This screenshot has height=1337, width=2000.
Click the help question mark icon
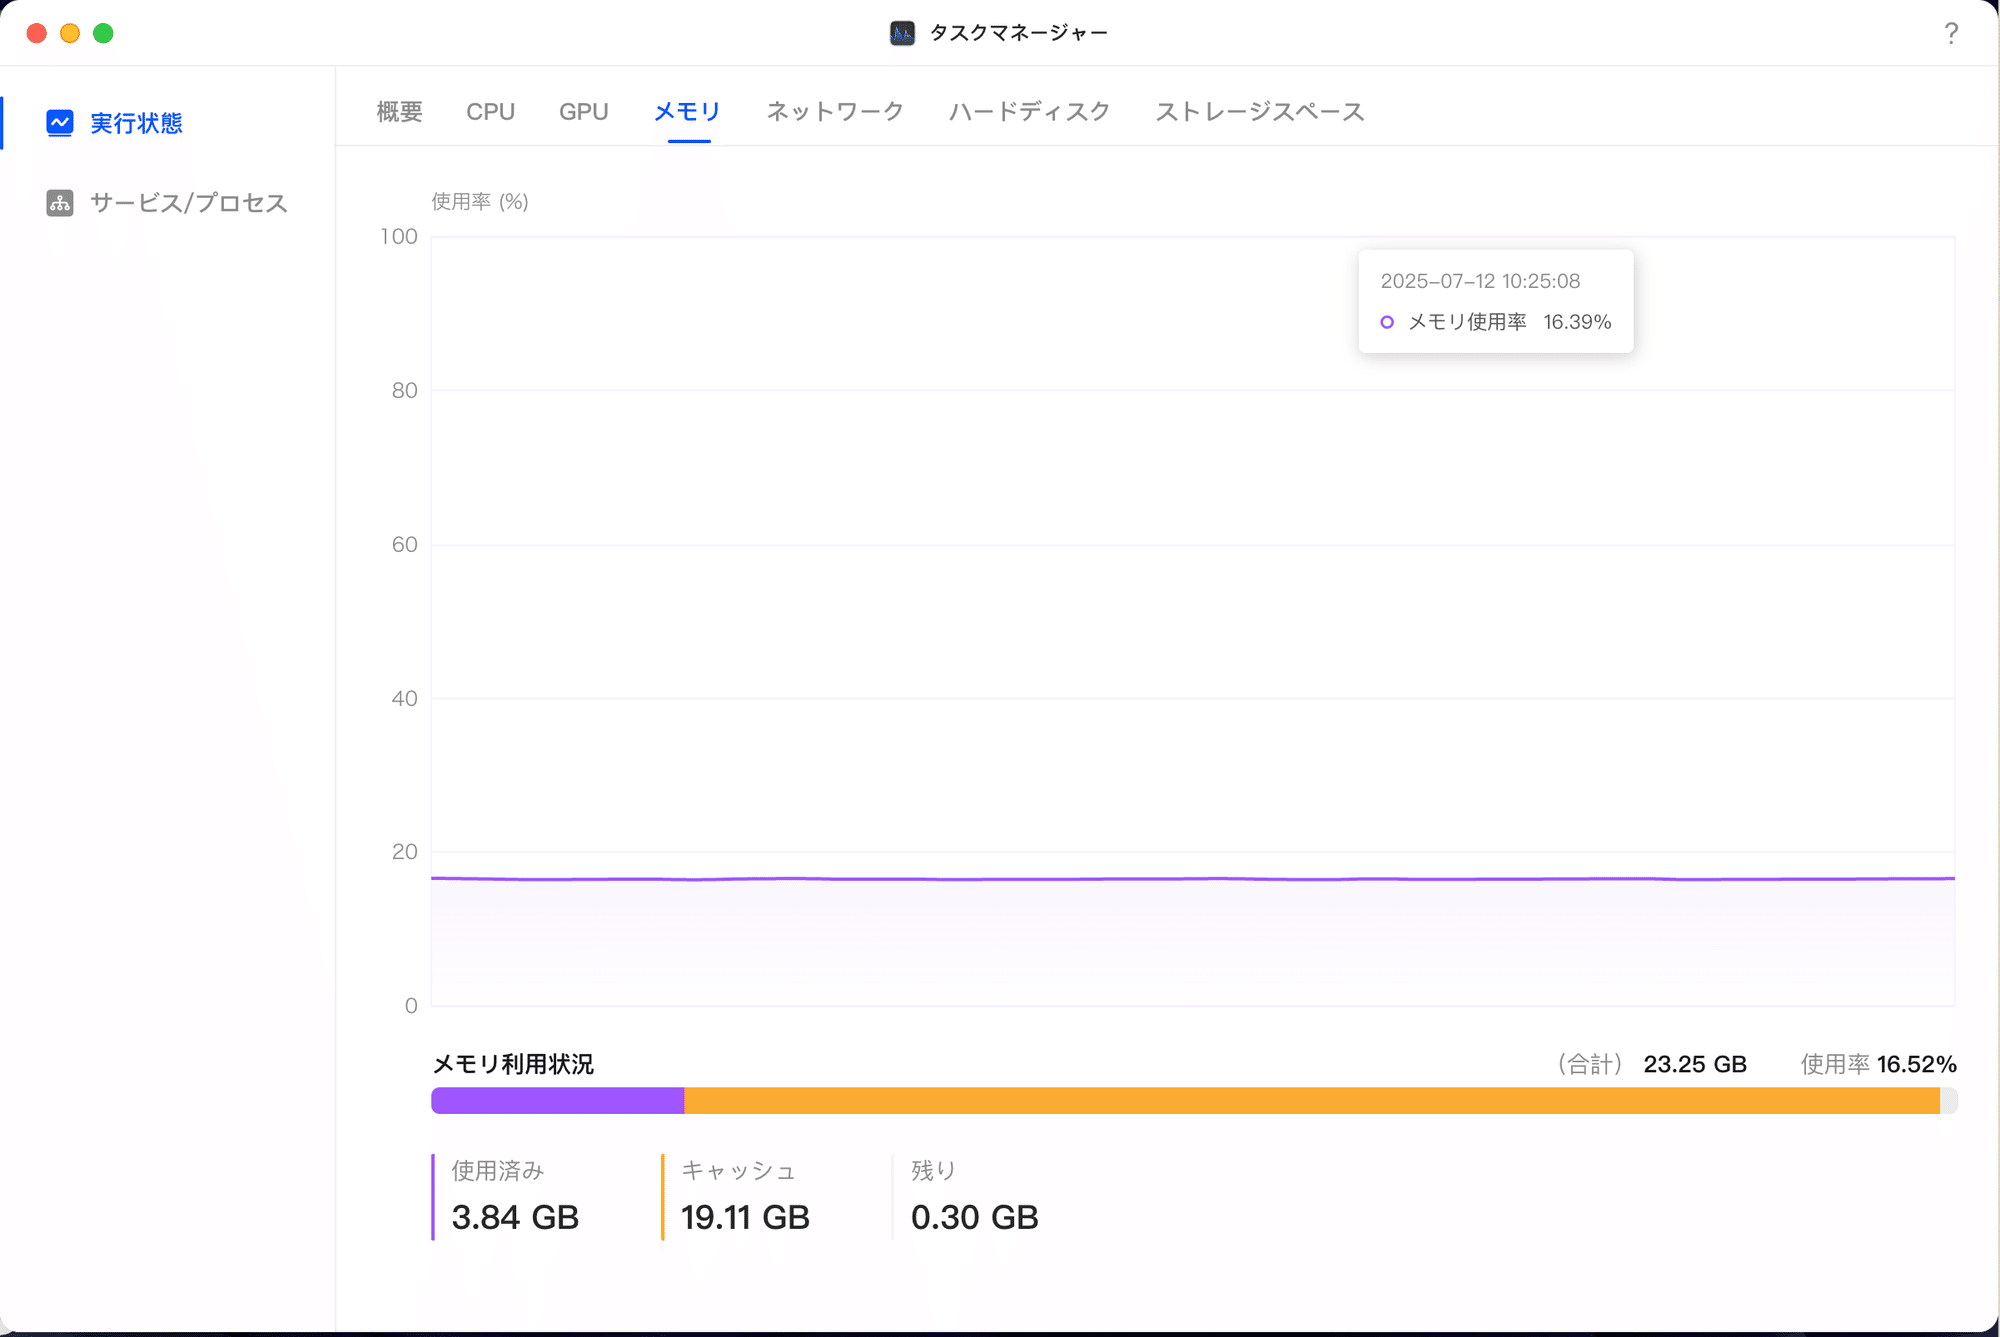(x=1950, y=32)
